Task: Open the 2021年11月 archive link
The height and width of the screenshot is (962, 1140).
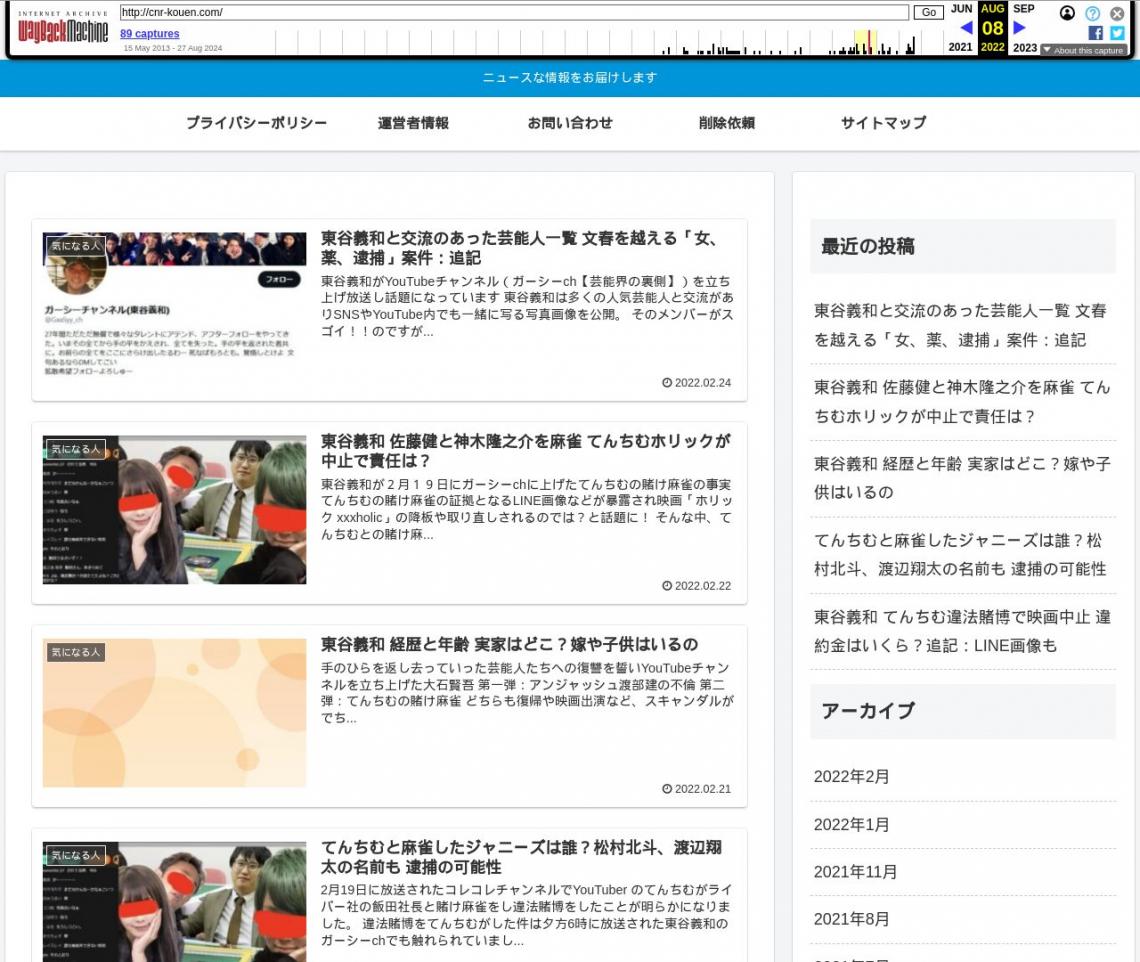Action: pos(855,872)
